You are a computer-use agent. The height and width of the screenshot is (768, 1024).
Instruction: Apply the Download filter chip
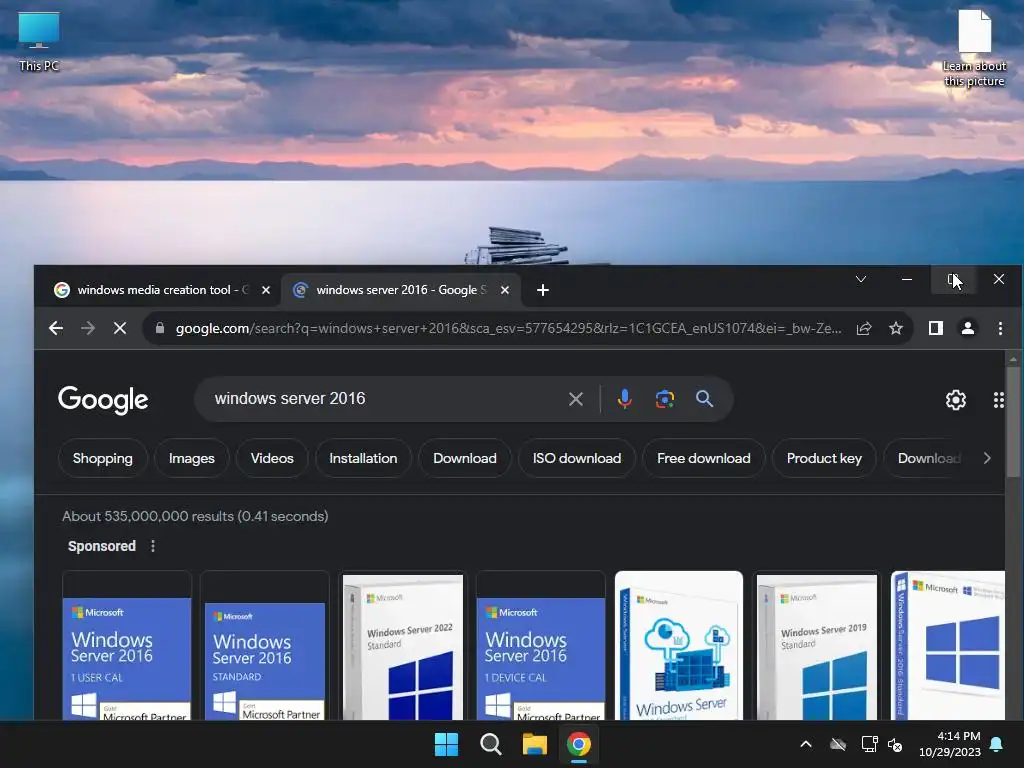pos(464,458)
